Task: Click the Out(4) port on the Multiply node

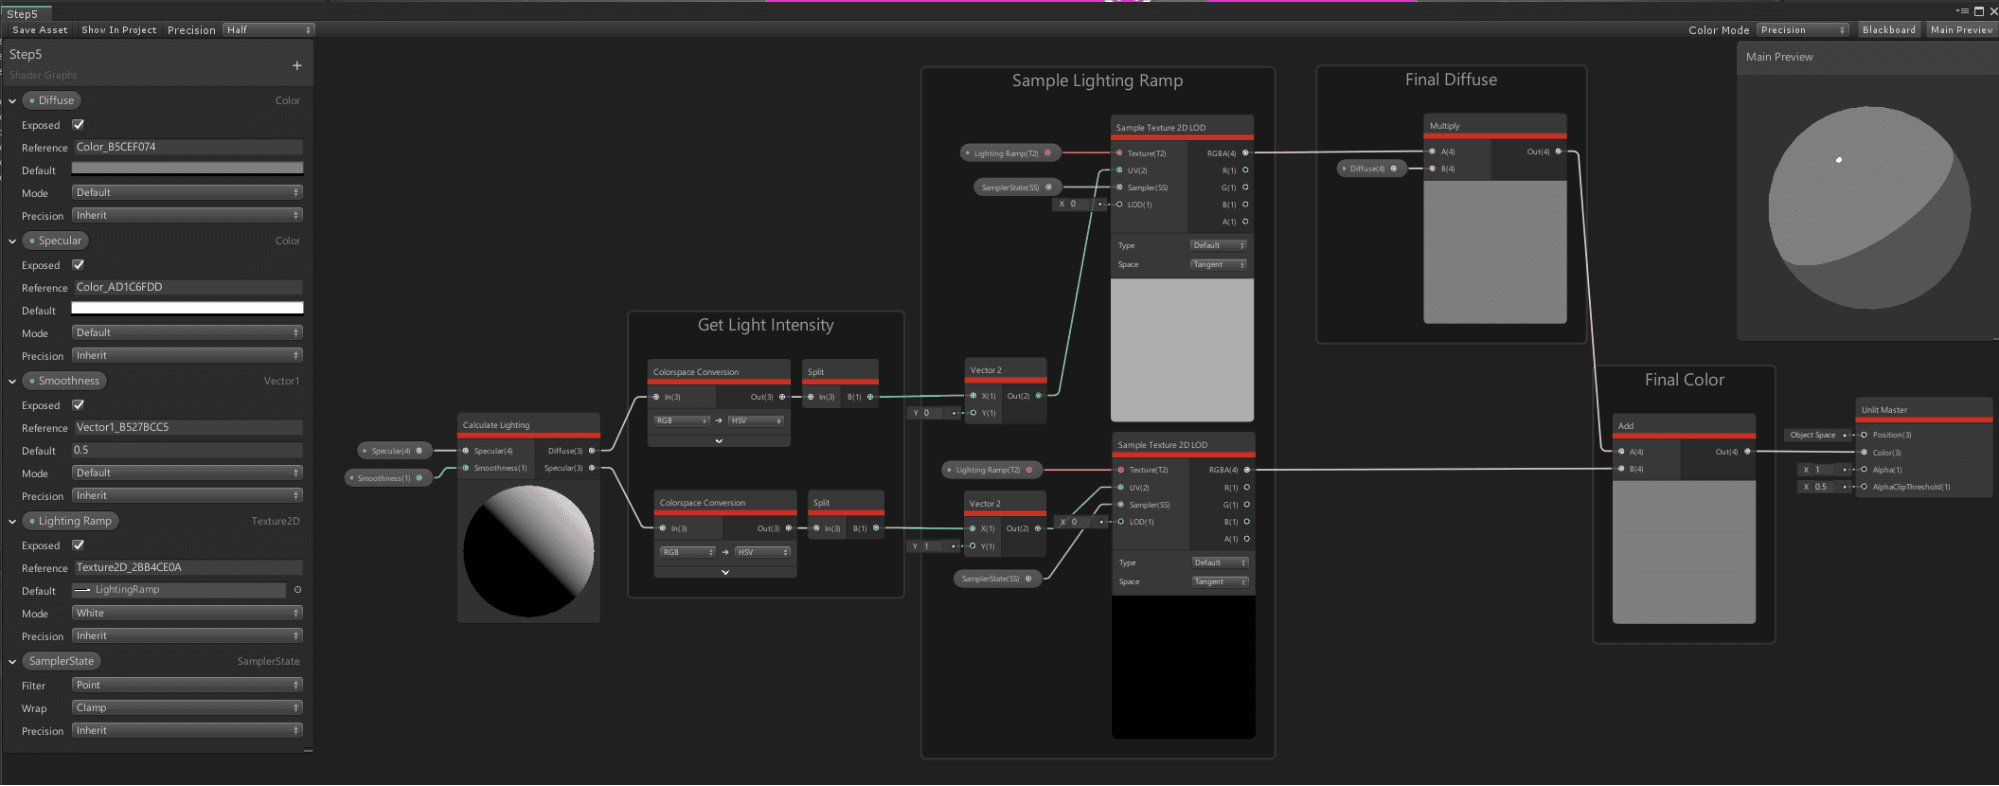Action: coord(1558,152)
